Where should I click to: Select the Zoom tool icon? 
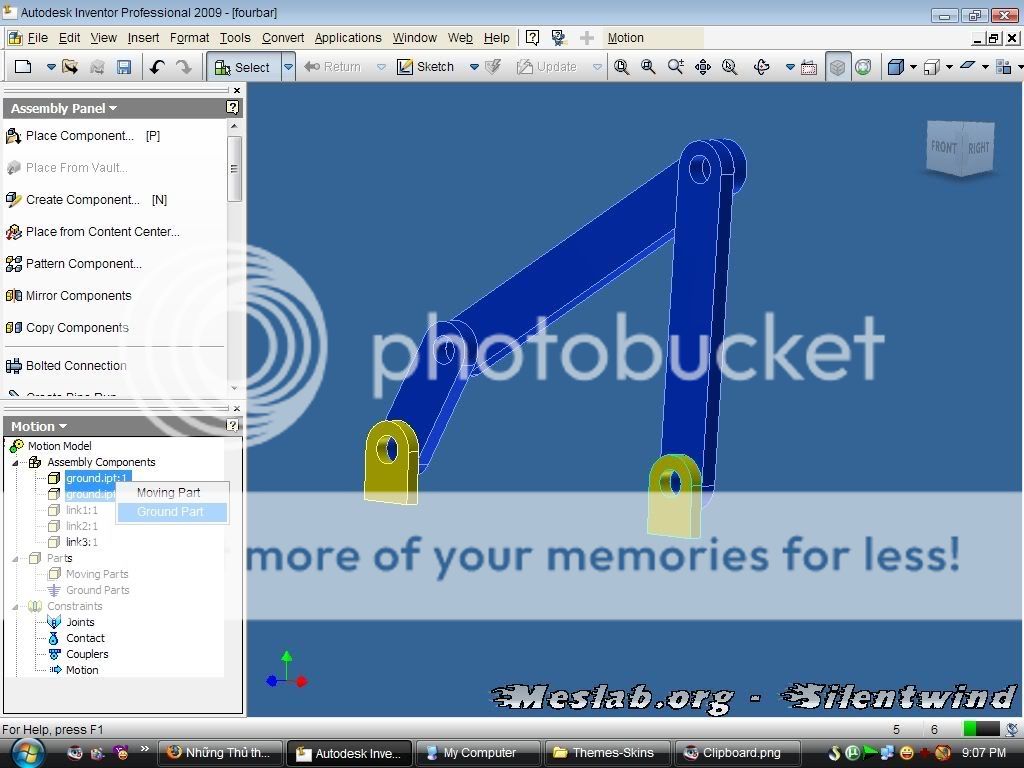tap(675, 67)
